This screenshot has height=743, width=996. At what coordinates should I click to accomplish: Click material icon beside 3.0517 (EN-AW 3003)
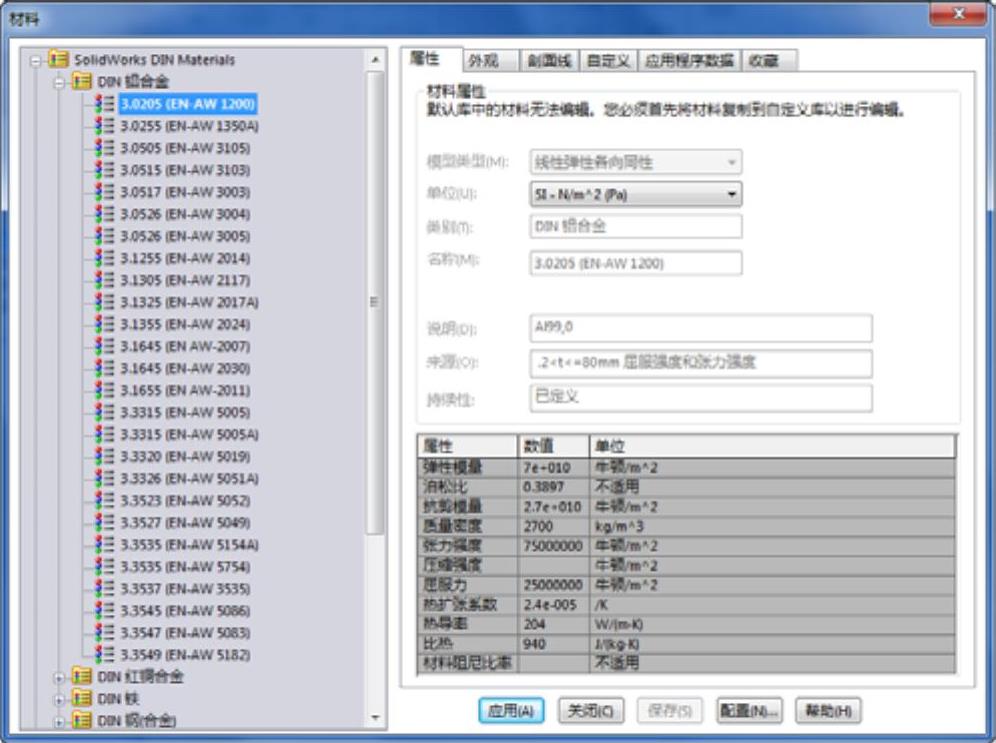105,192
